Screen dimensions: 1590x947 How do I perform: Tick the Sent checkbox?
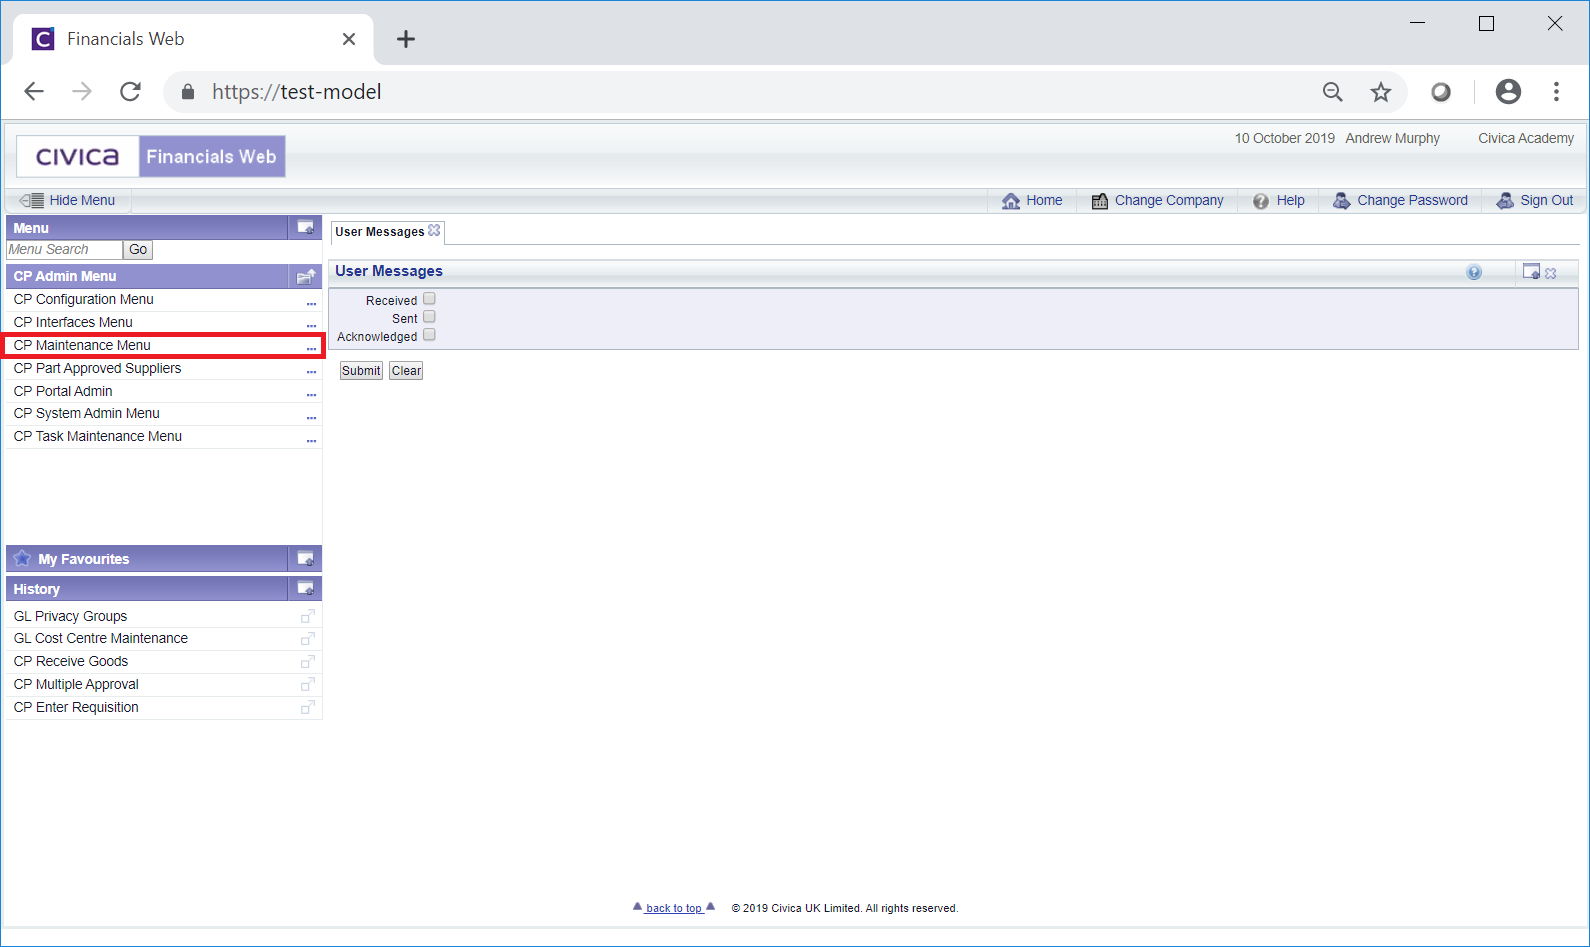[x=429, y=316]
